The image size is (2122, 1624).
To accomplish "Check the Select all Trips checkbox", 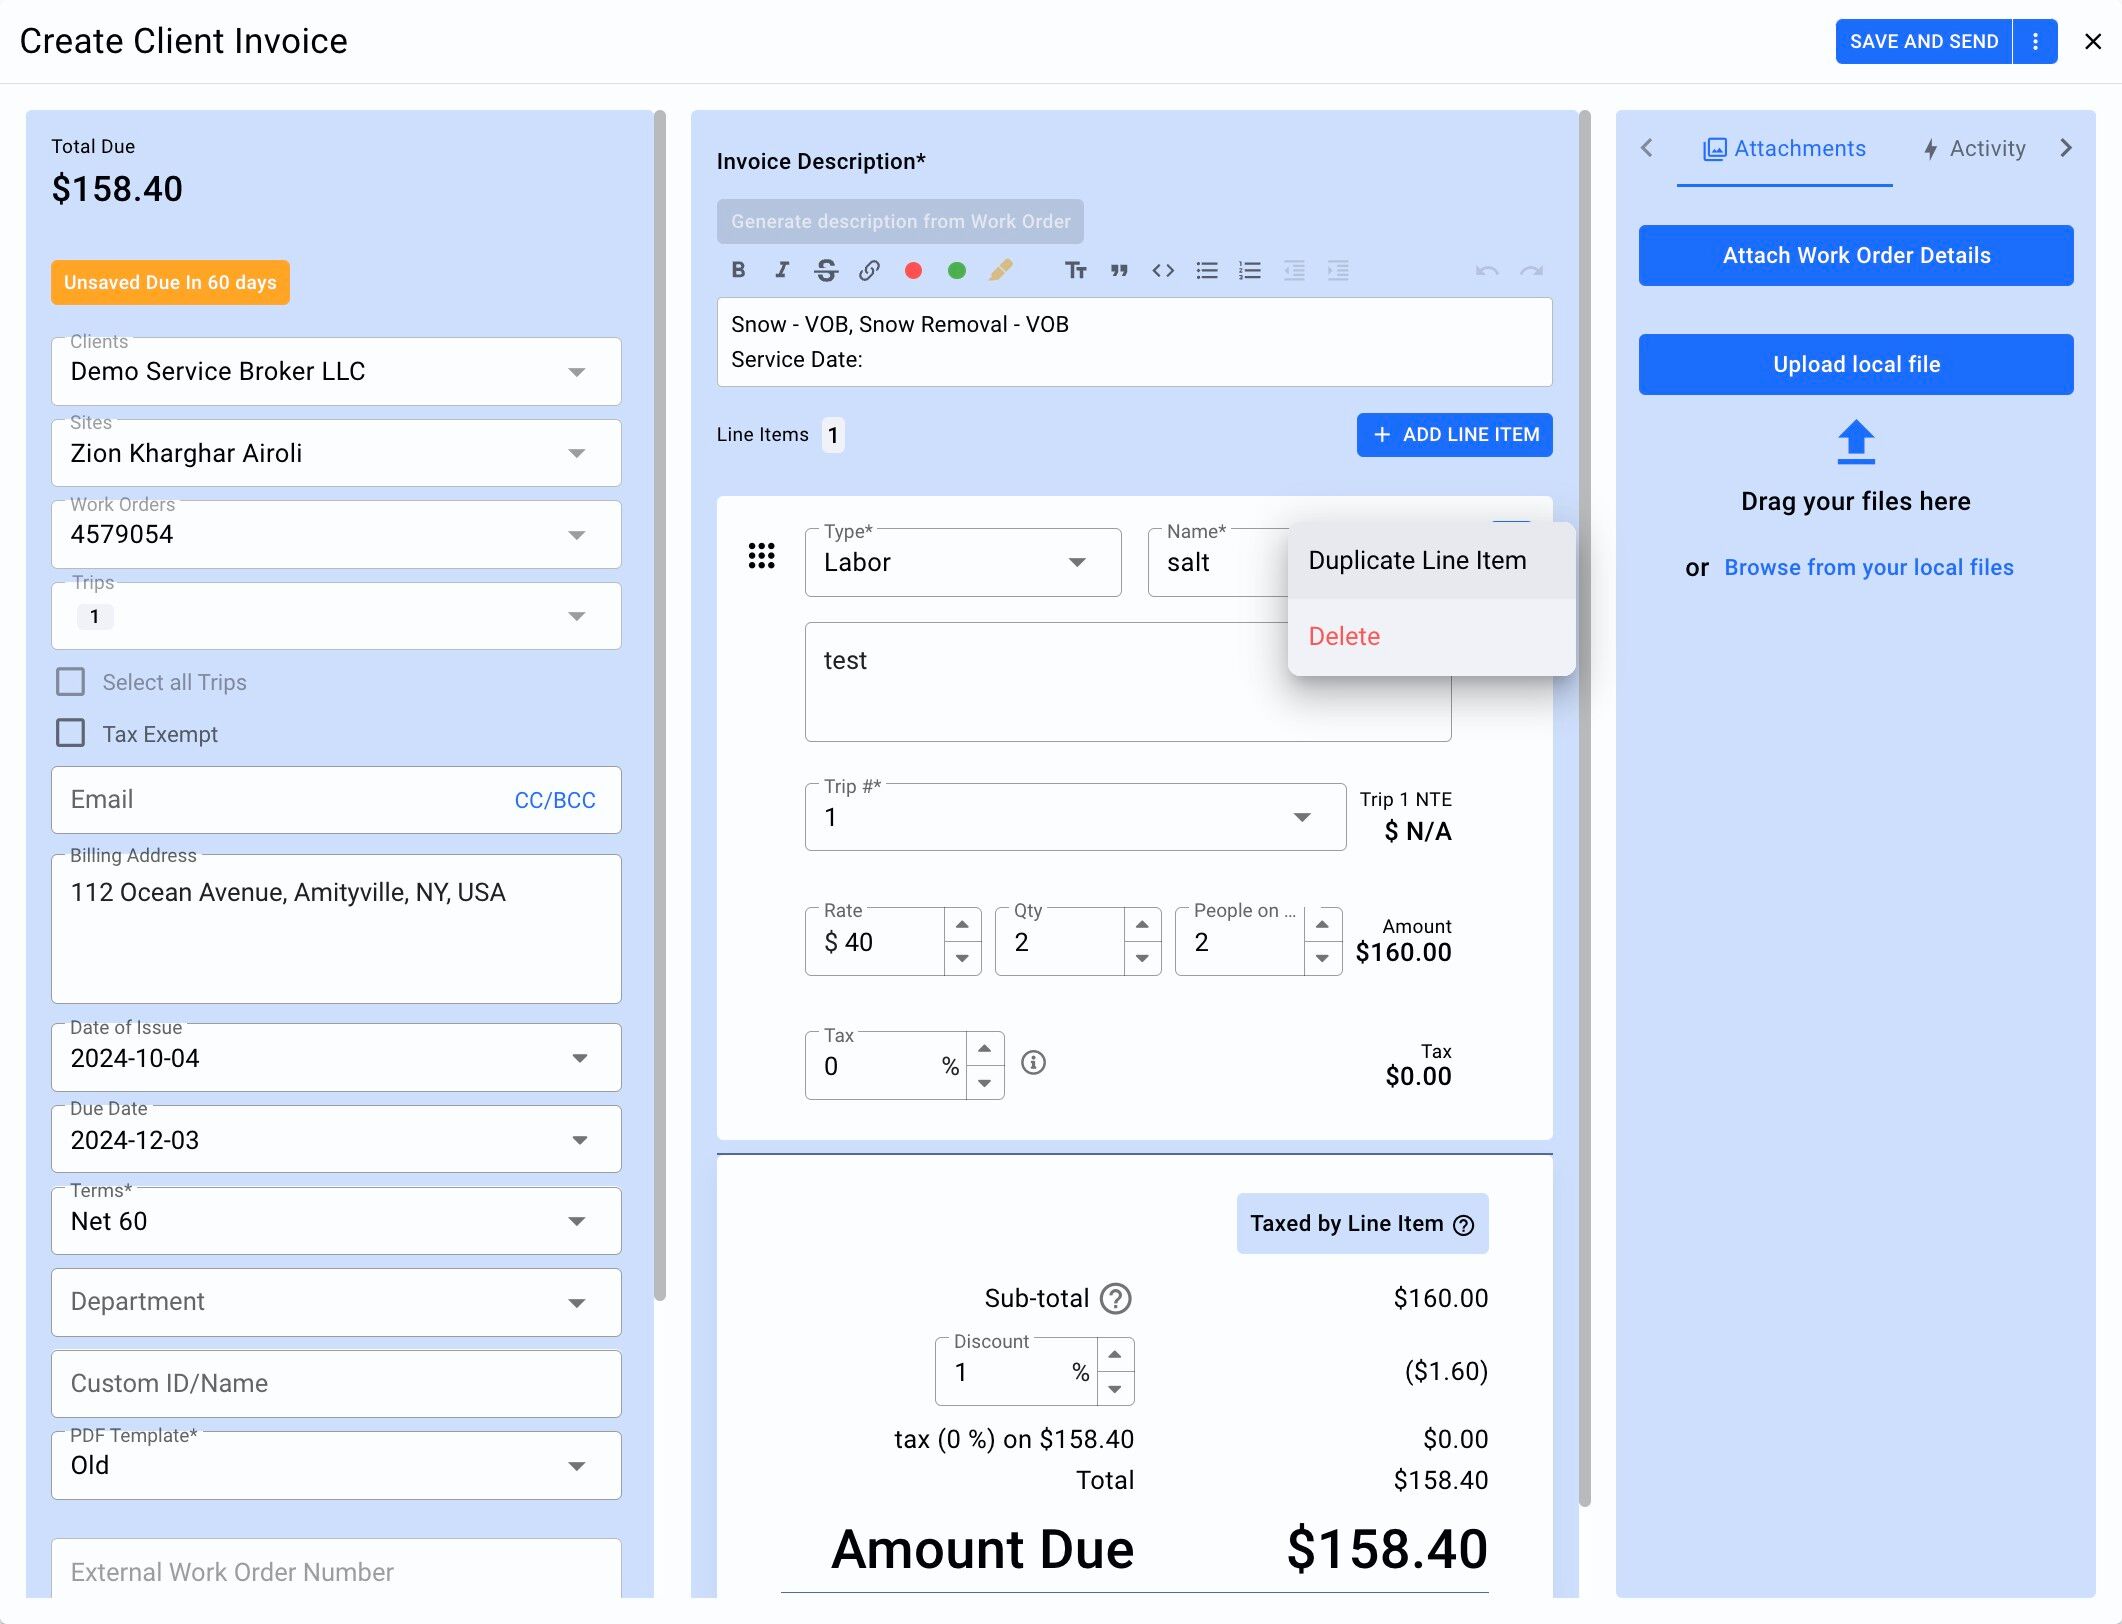I will [x=71, y=682].
